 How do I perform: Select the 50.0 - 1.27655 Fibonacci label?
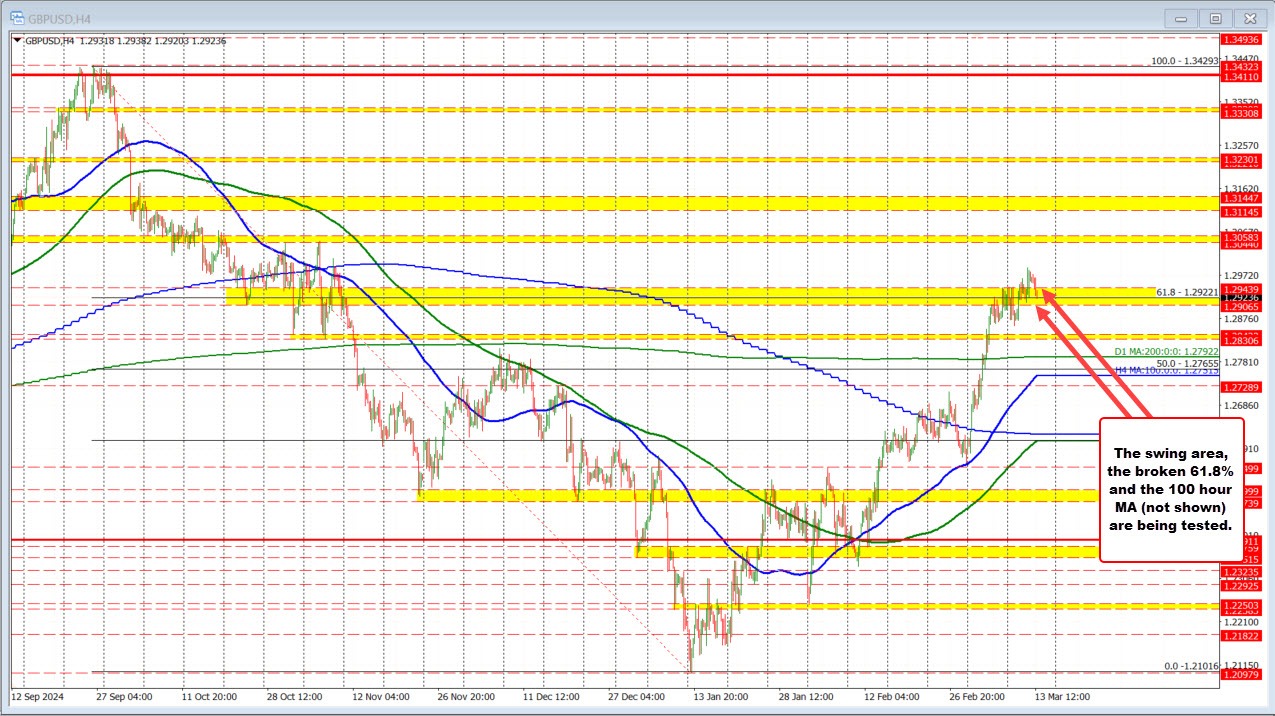click(x=1187, y=364)
